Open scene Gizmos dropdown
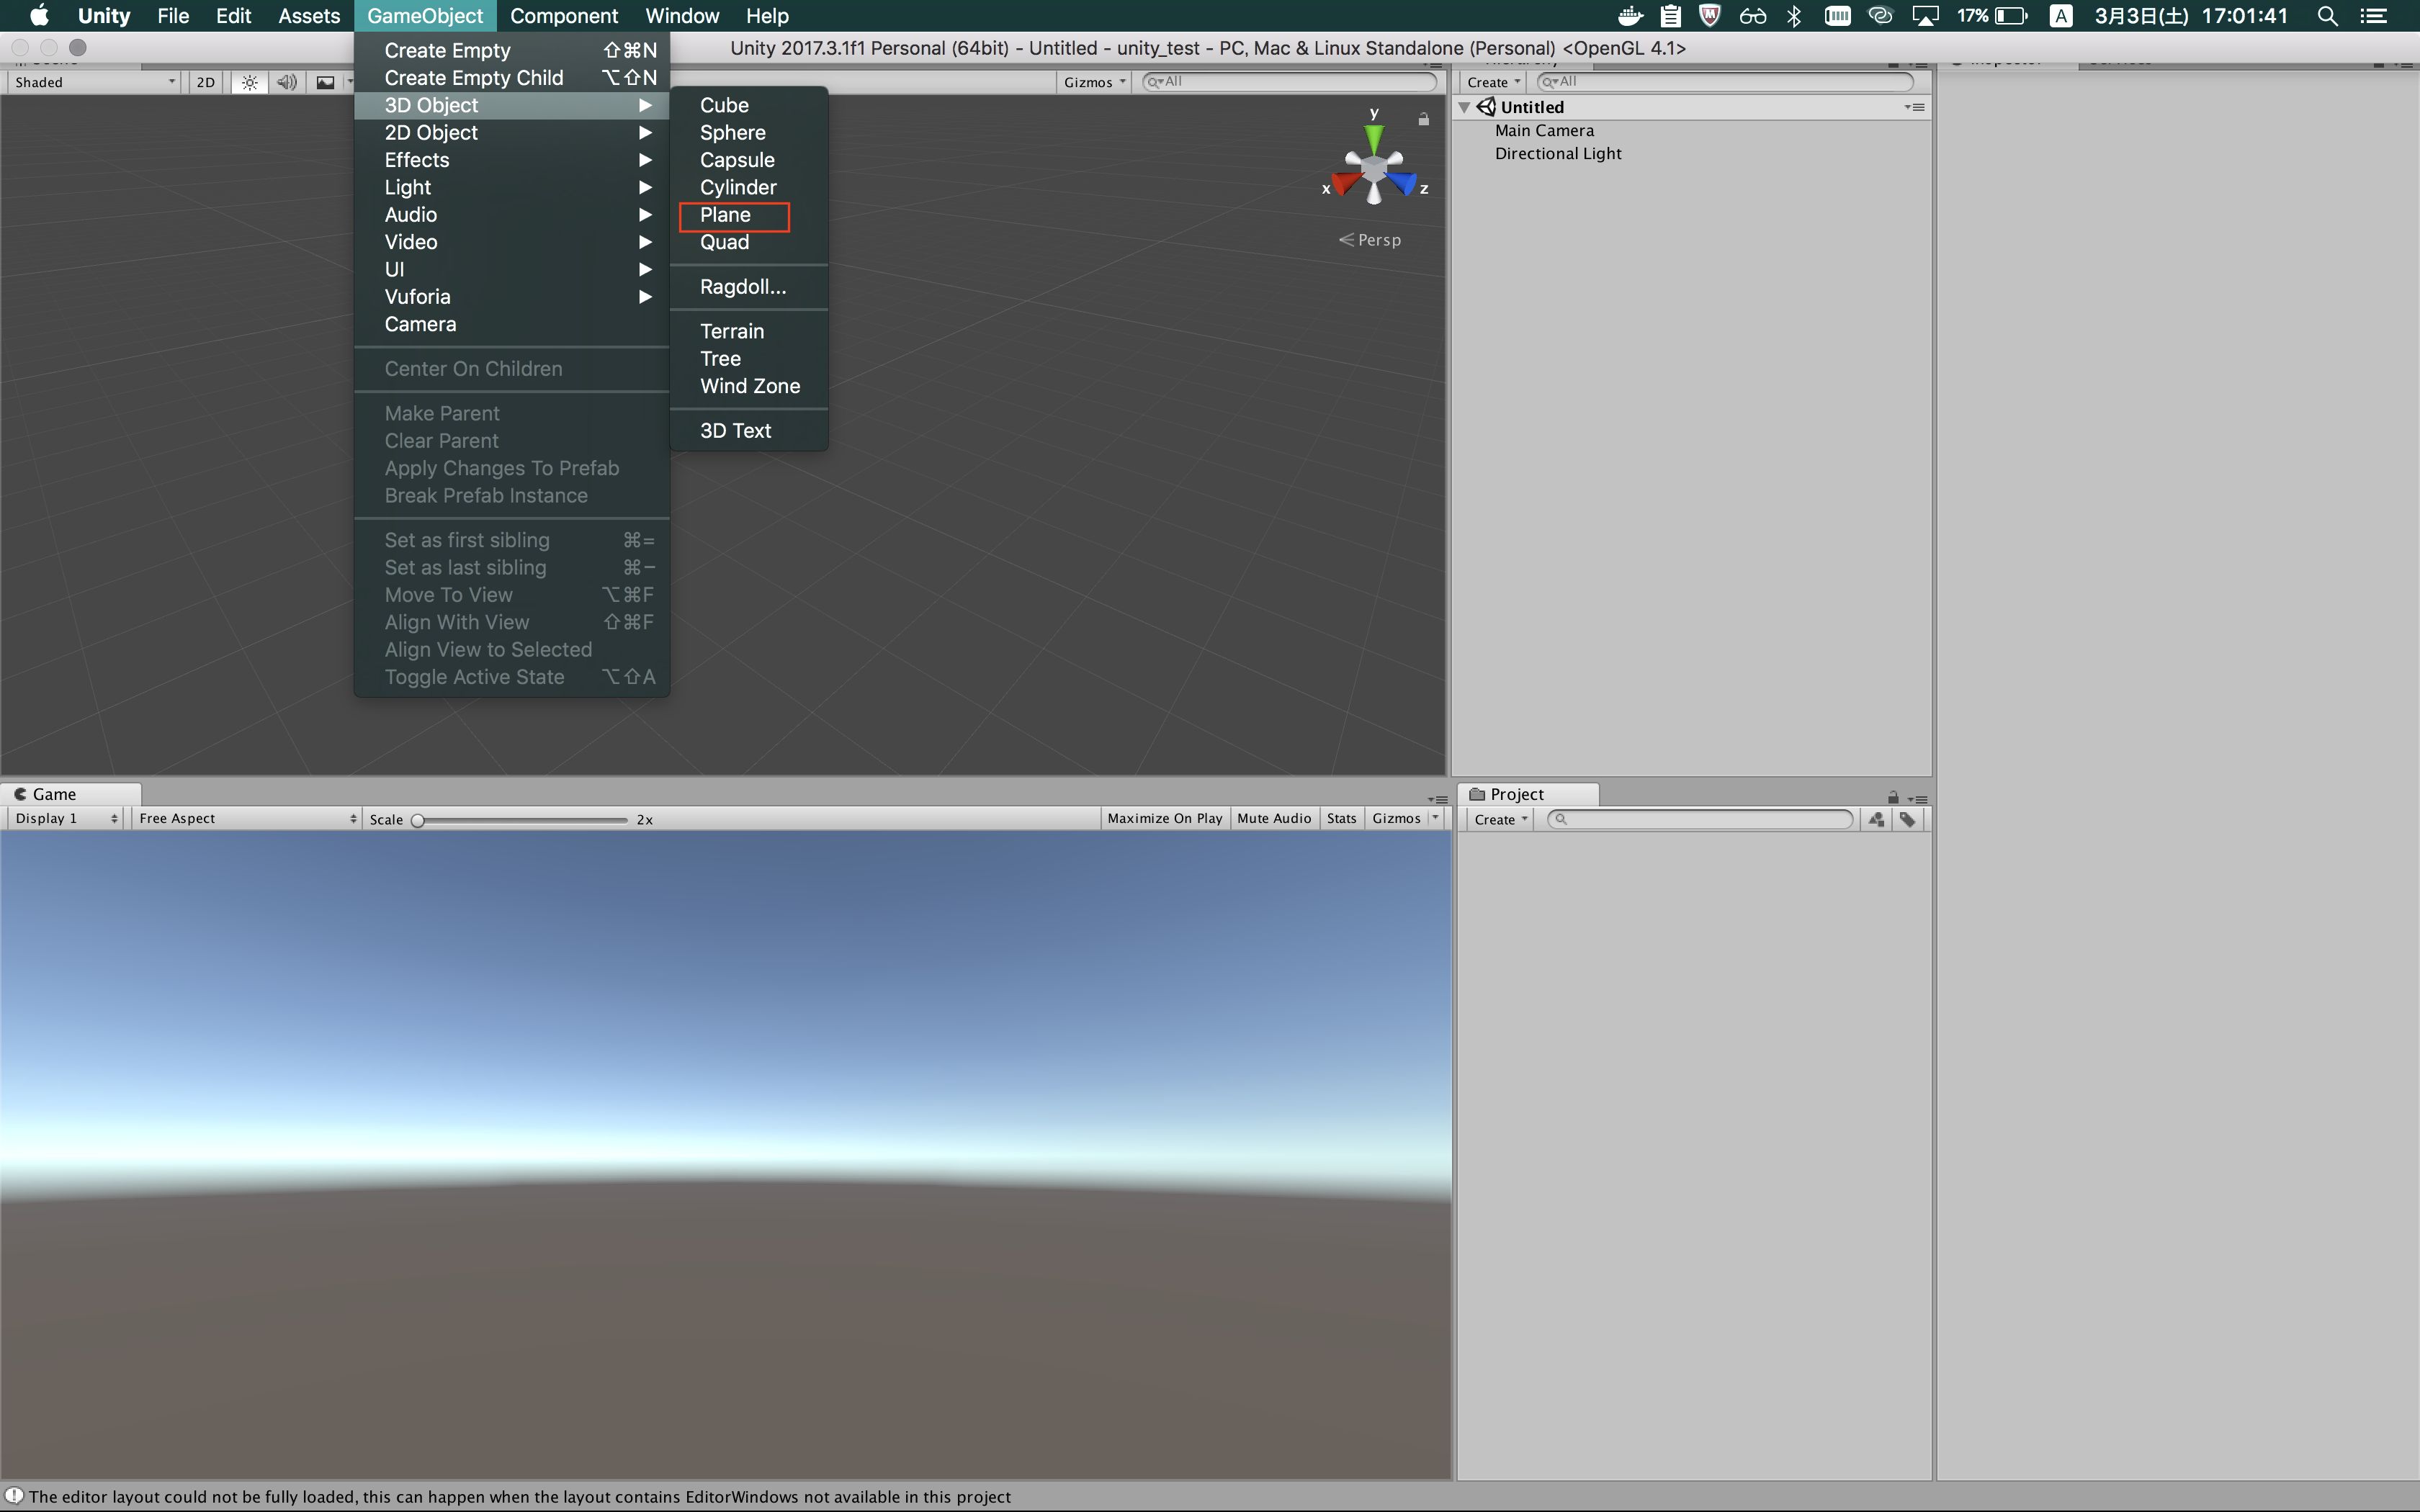 tap(1094, 82)
